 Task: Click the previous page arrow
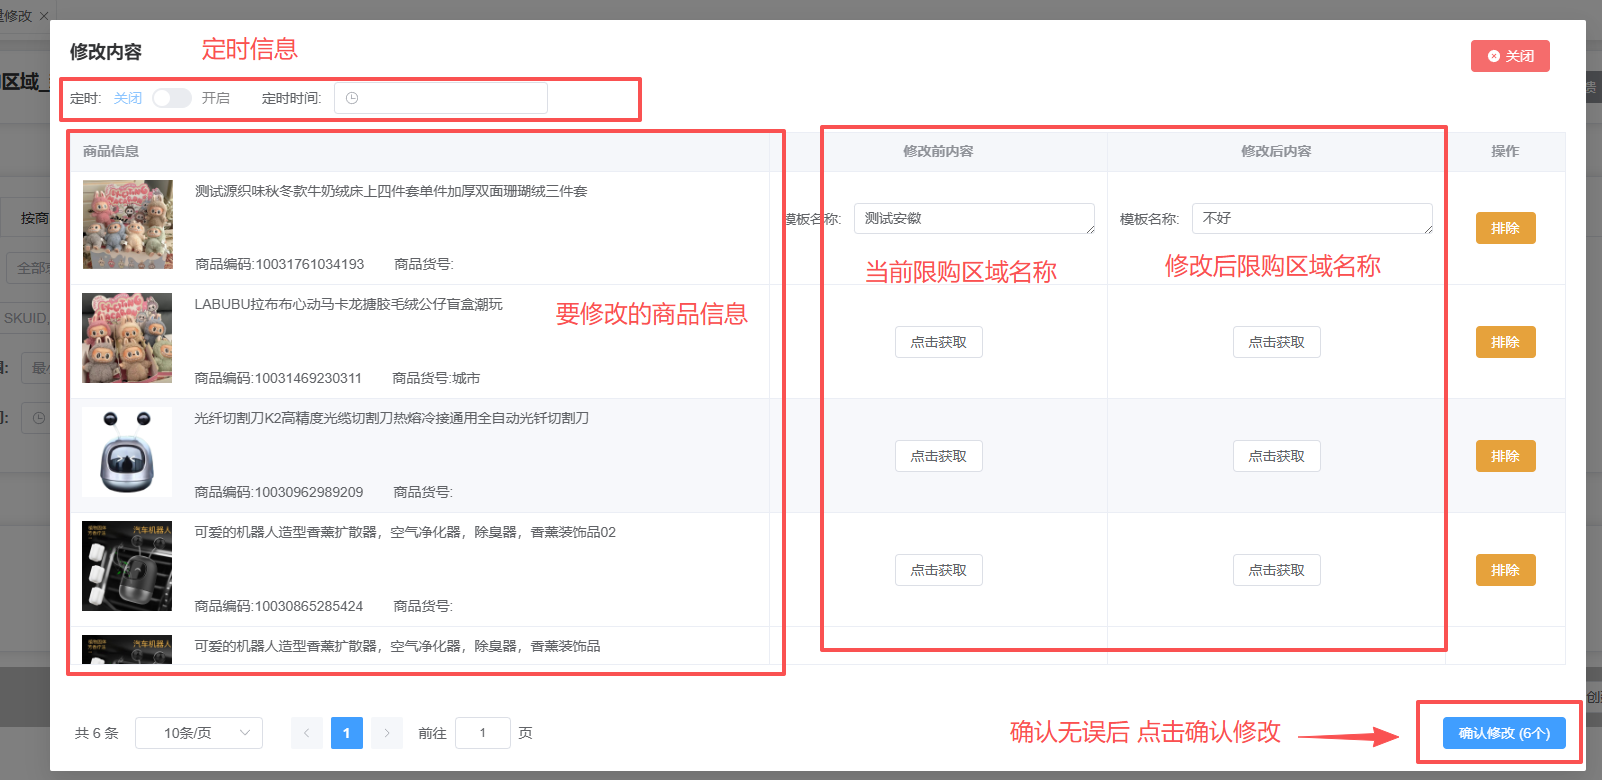pos(307,733)
